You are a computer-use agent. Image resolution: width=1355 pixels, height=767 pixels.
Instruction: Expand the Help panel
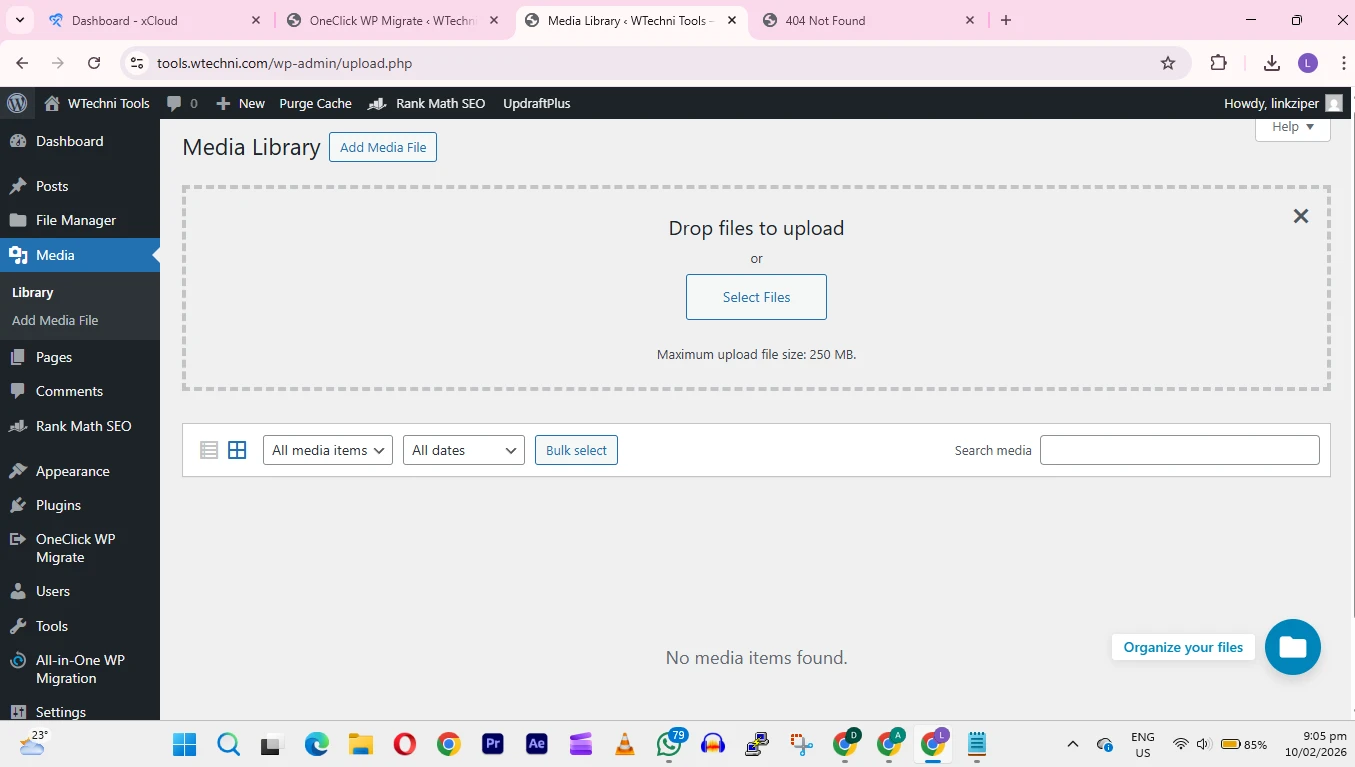point(1292,127)
